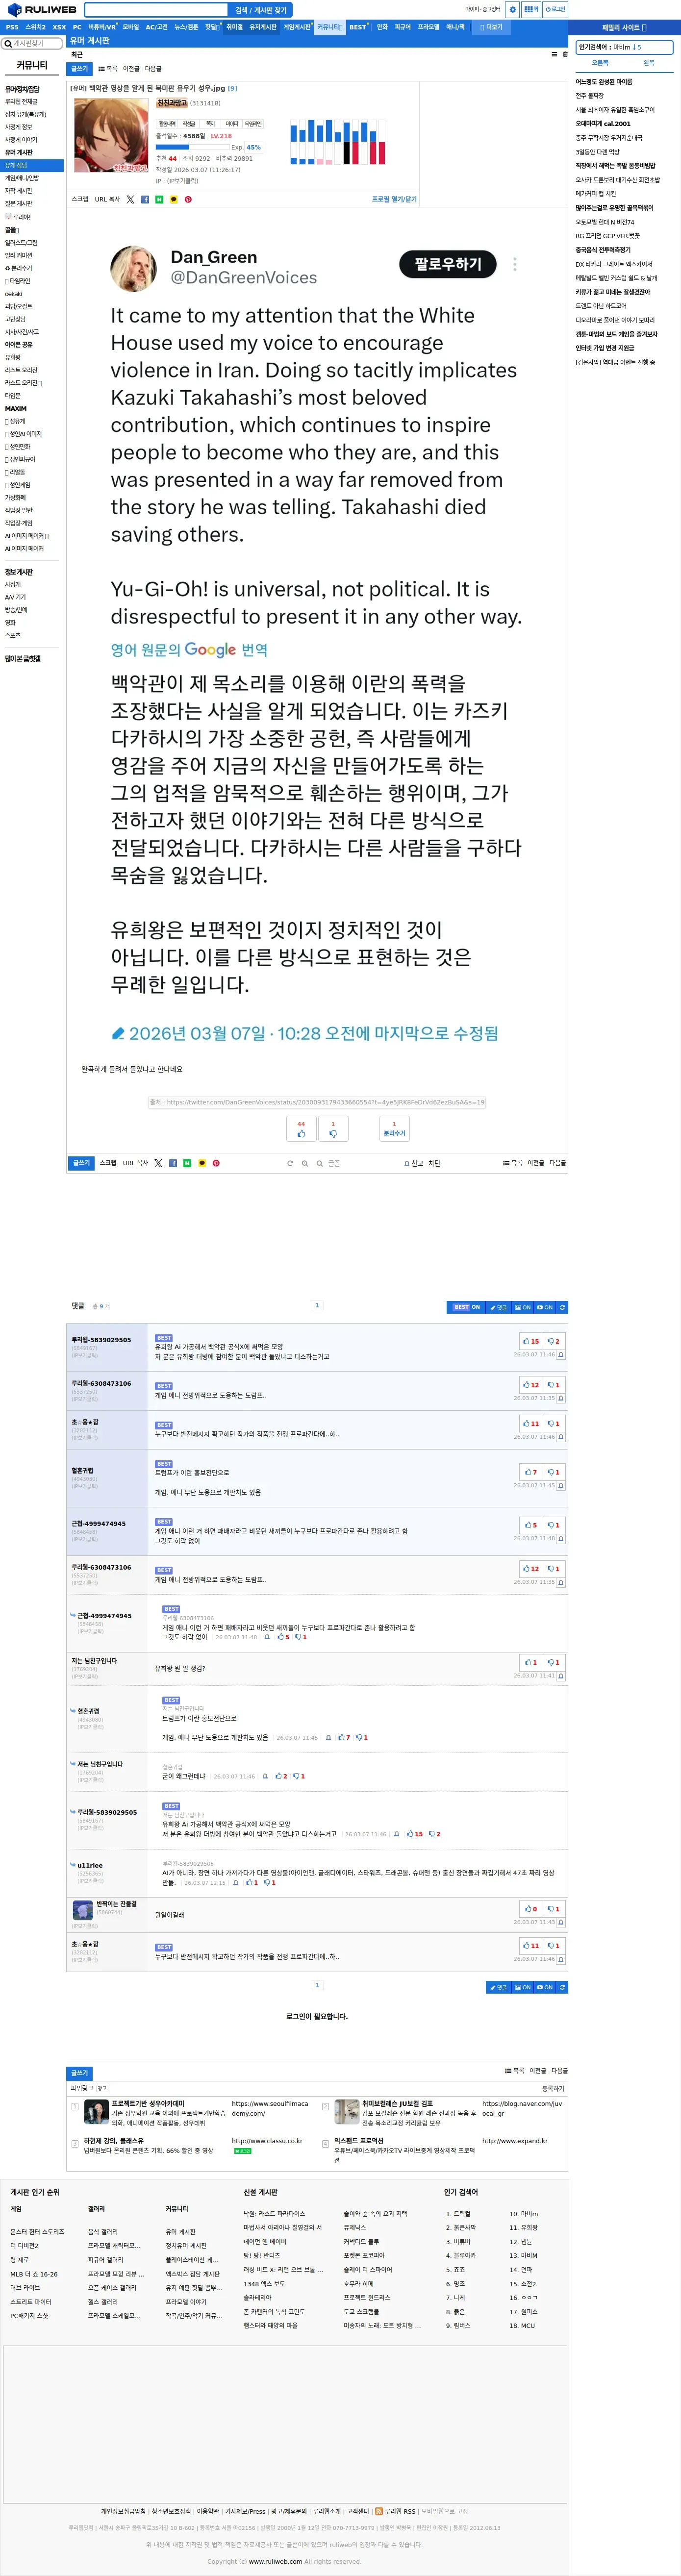Click 분리수거 button below post
The width and height of the screenshot is (681, 2576).
pyautogui.click(x=394, y=1128)
